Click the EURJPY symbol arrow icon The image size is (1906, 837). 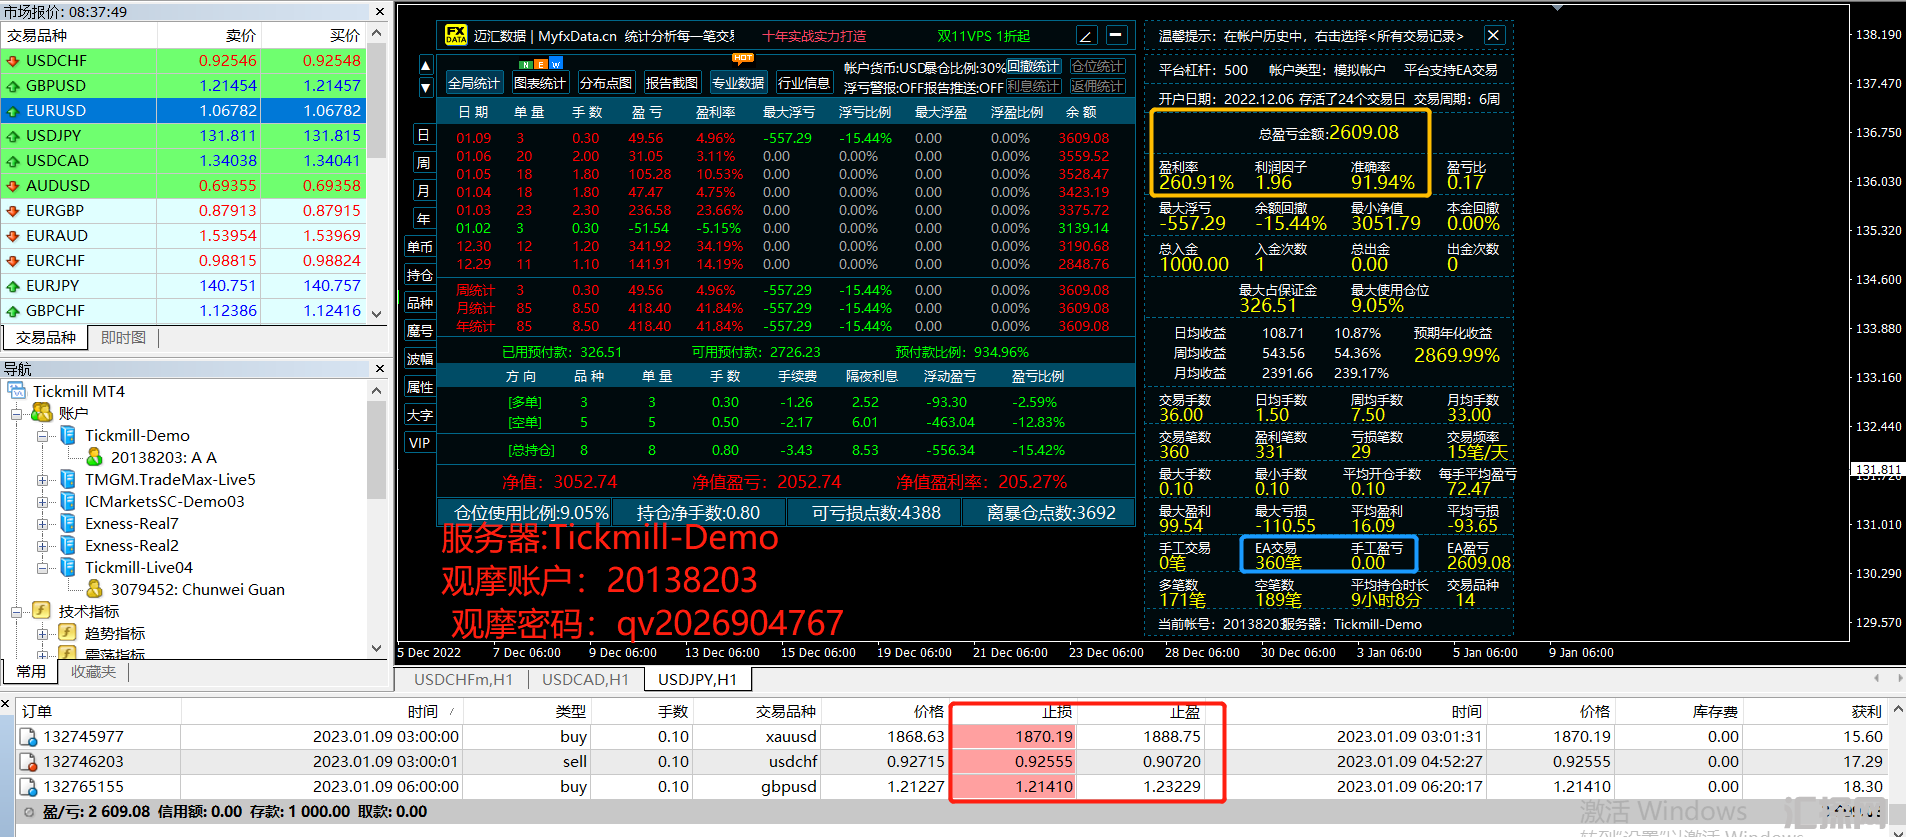[x=13, y=286]
